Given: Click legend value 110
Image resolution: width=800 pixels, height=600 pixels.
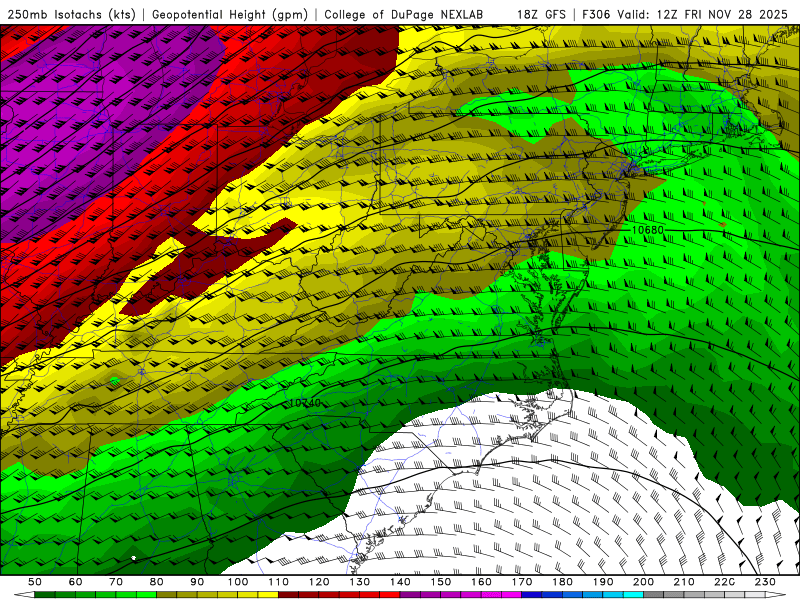Looking at the screenshot, I should [x=279, y=582].
